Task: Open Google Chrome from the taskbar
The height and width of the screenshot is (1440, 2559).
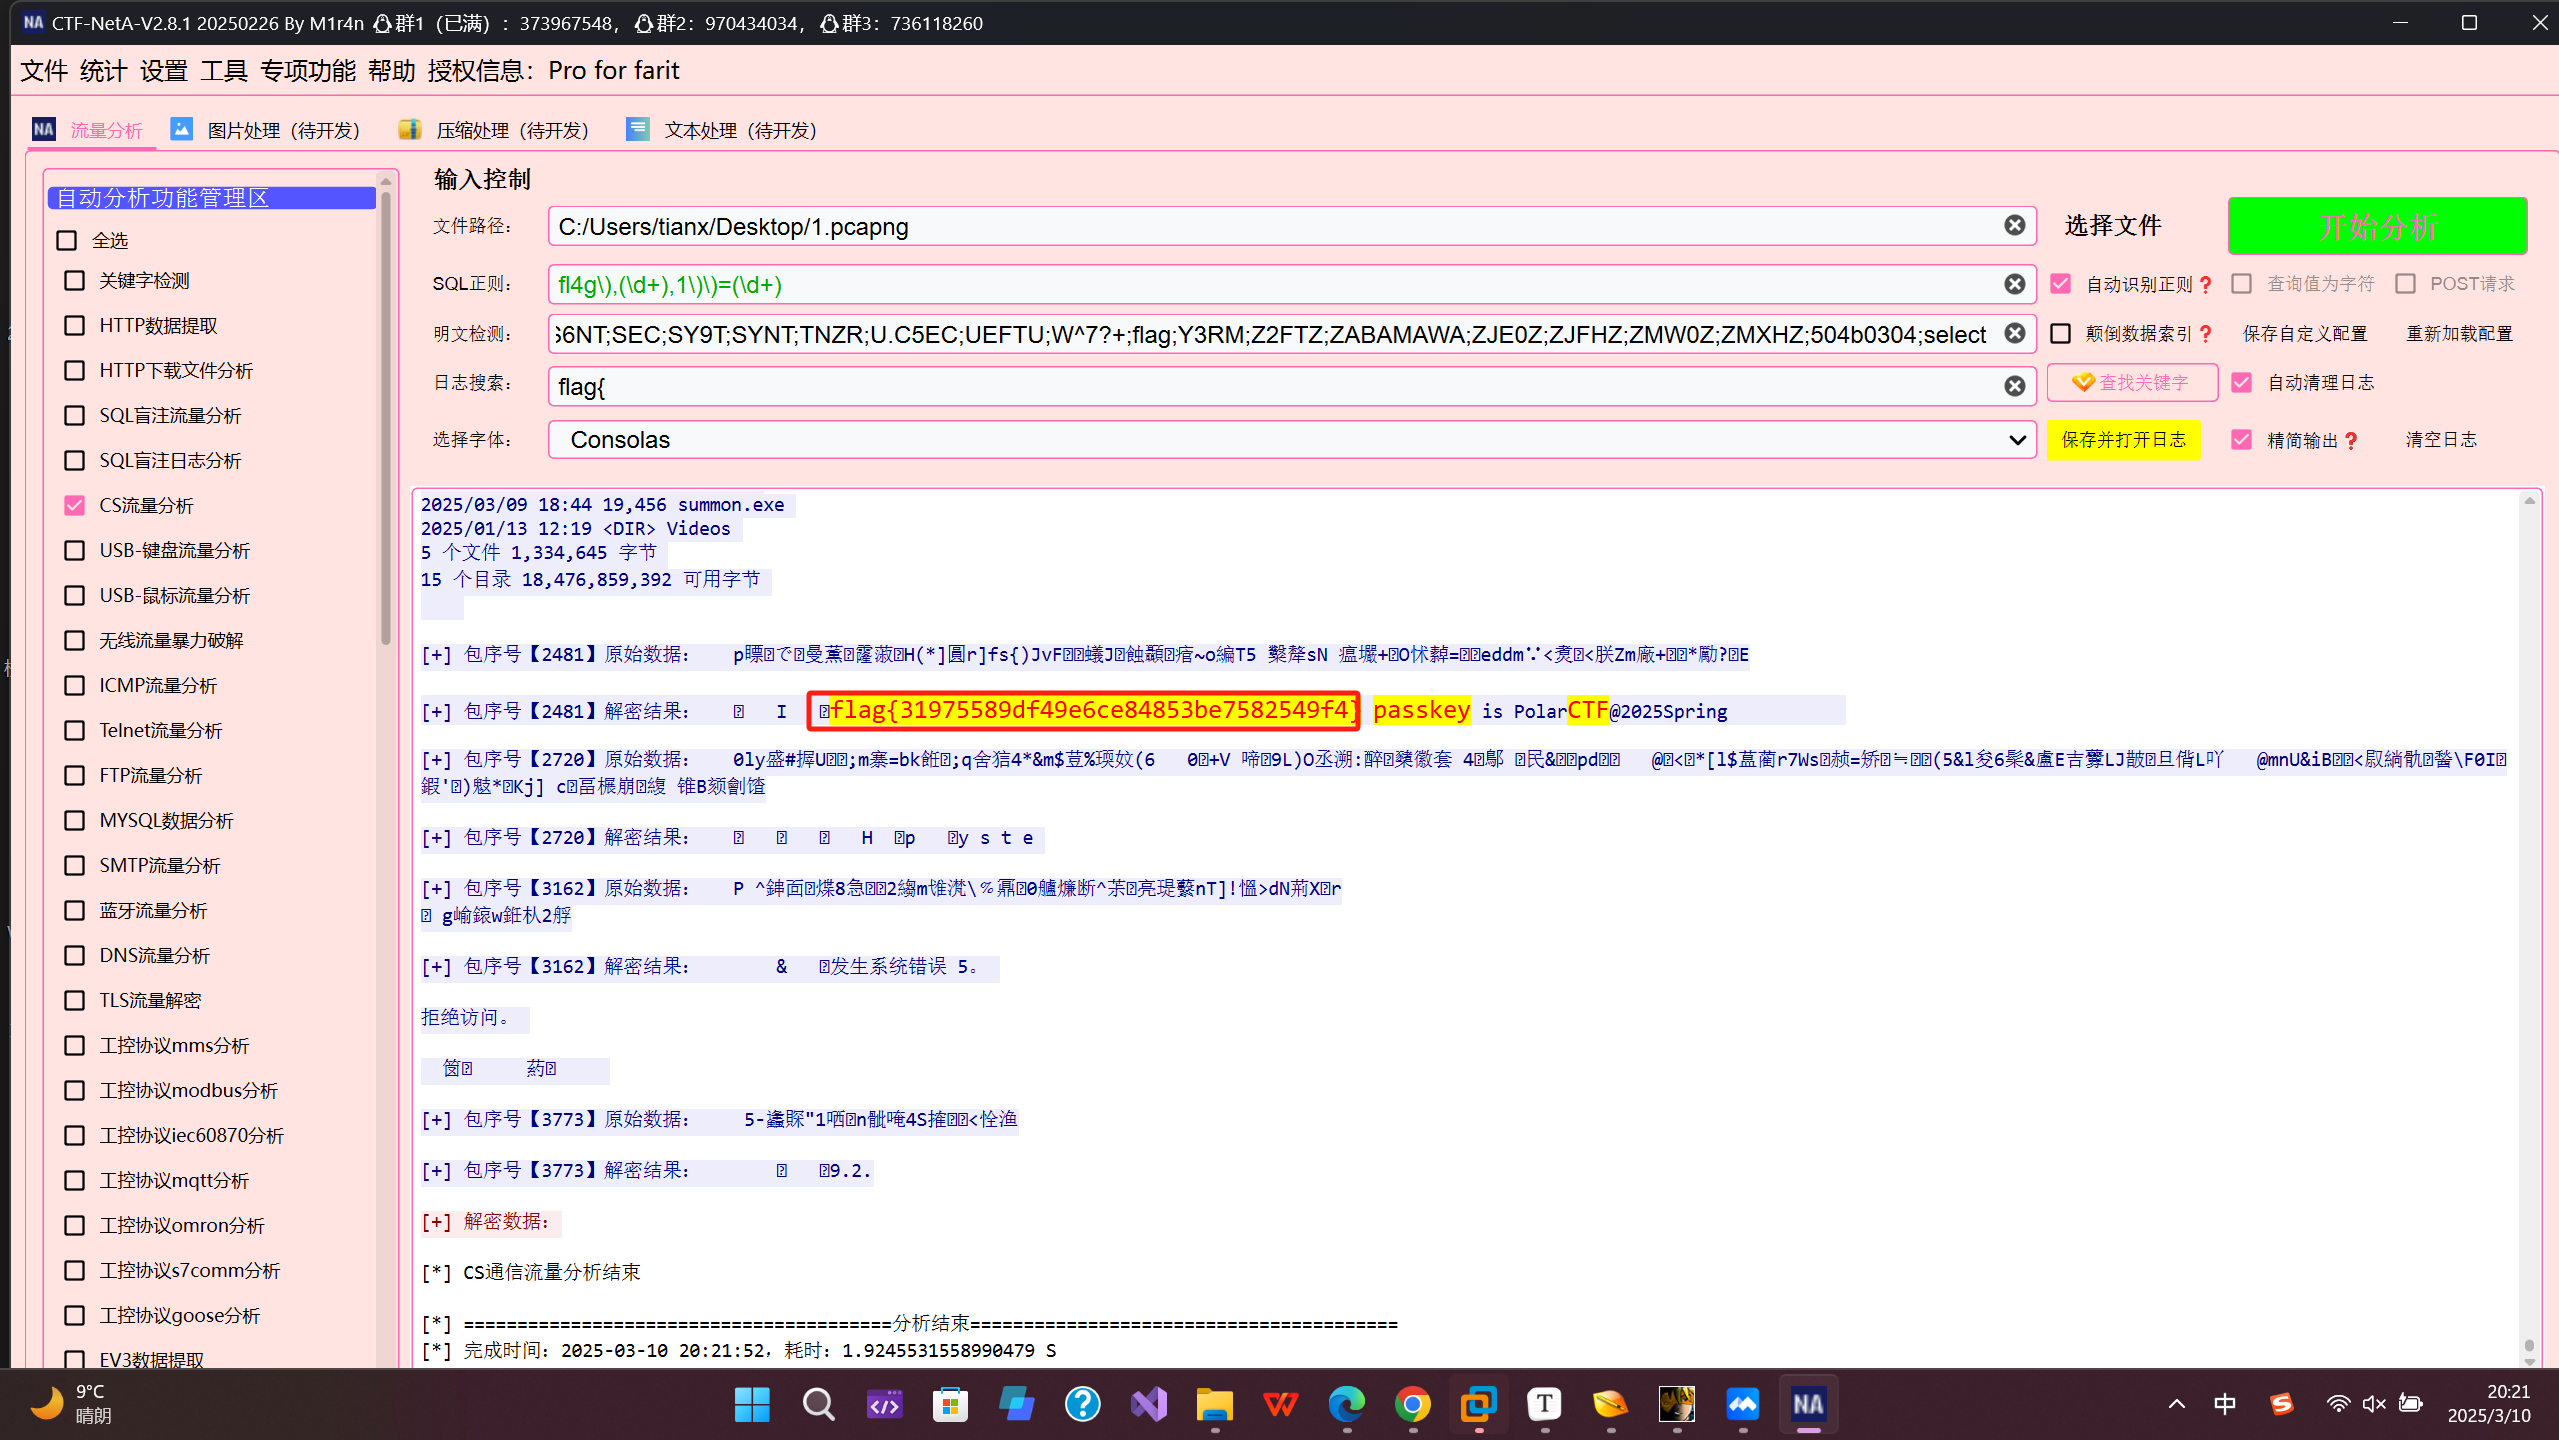Action: [x=1412, y=1404]
